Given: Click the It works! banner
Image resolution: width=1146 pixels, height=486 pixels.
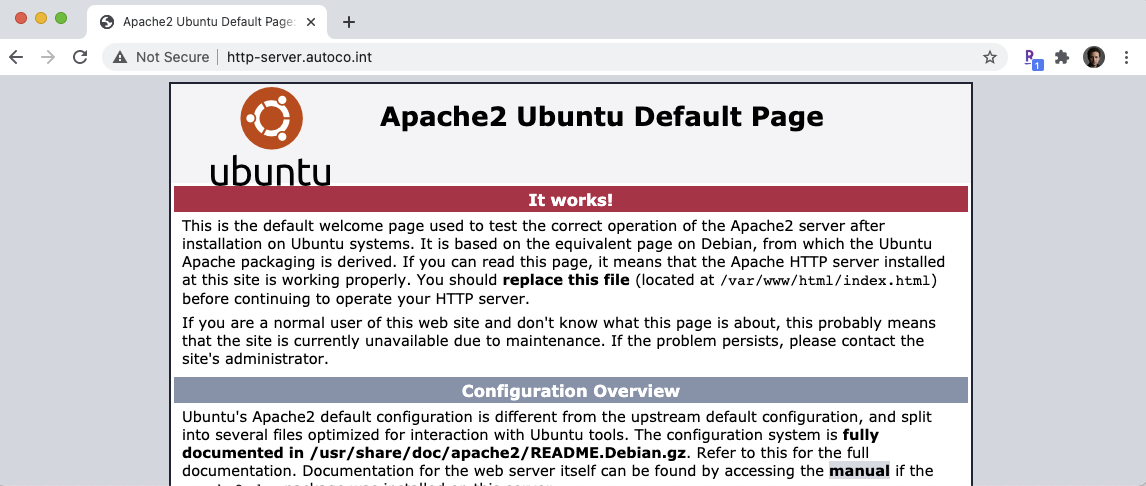Looking at the screenshot, I should (x=571, y=200).
